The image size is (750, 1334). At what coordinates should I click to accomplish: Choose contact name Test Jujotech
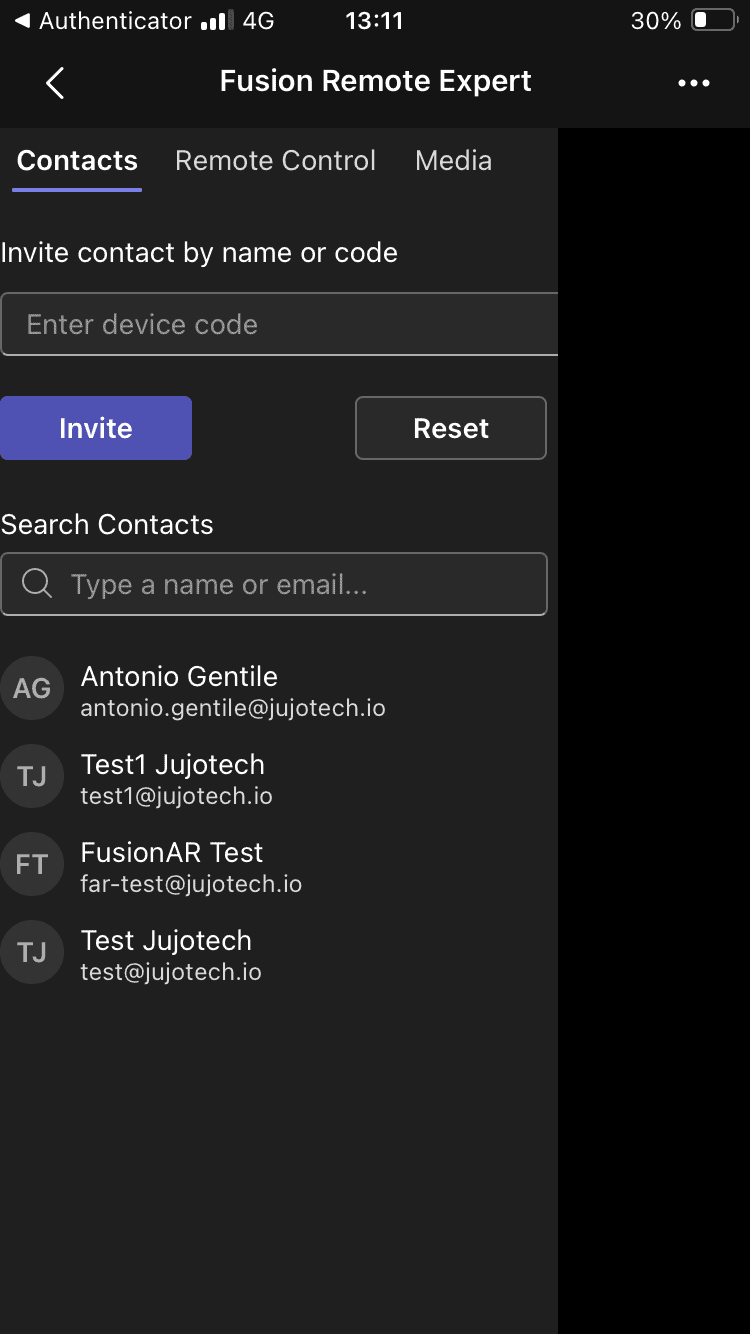[166, 941]
